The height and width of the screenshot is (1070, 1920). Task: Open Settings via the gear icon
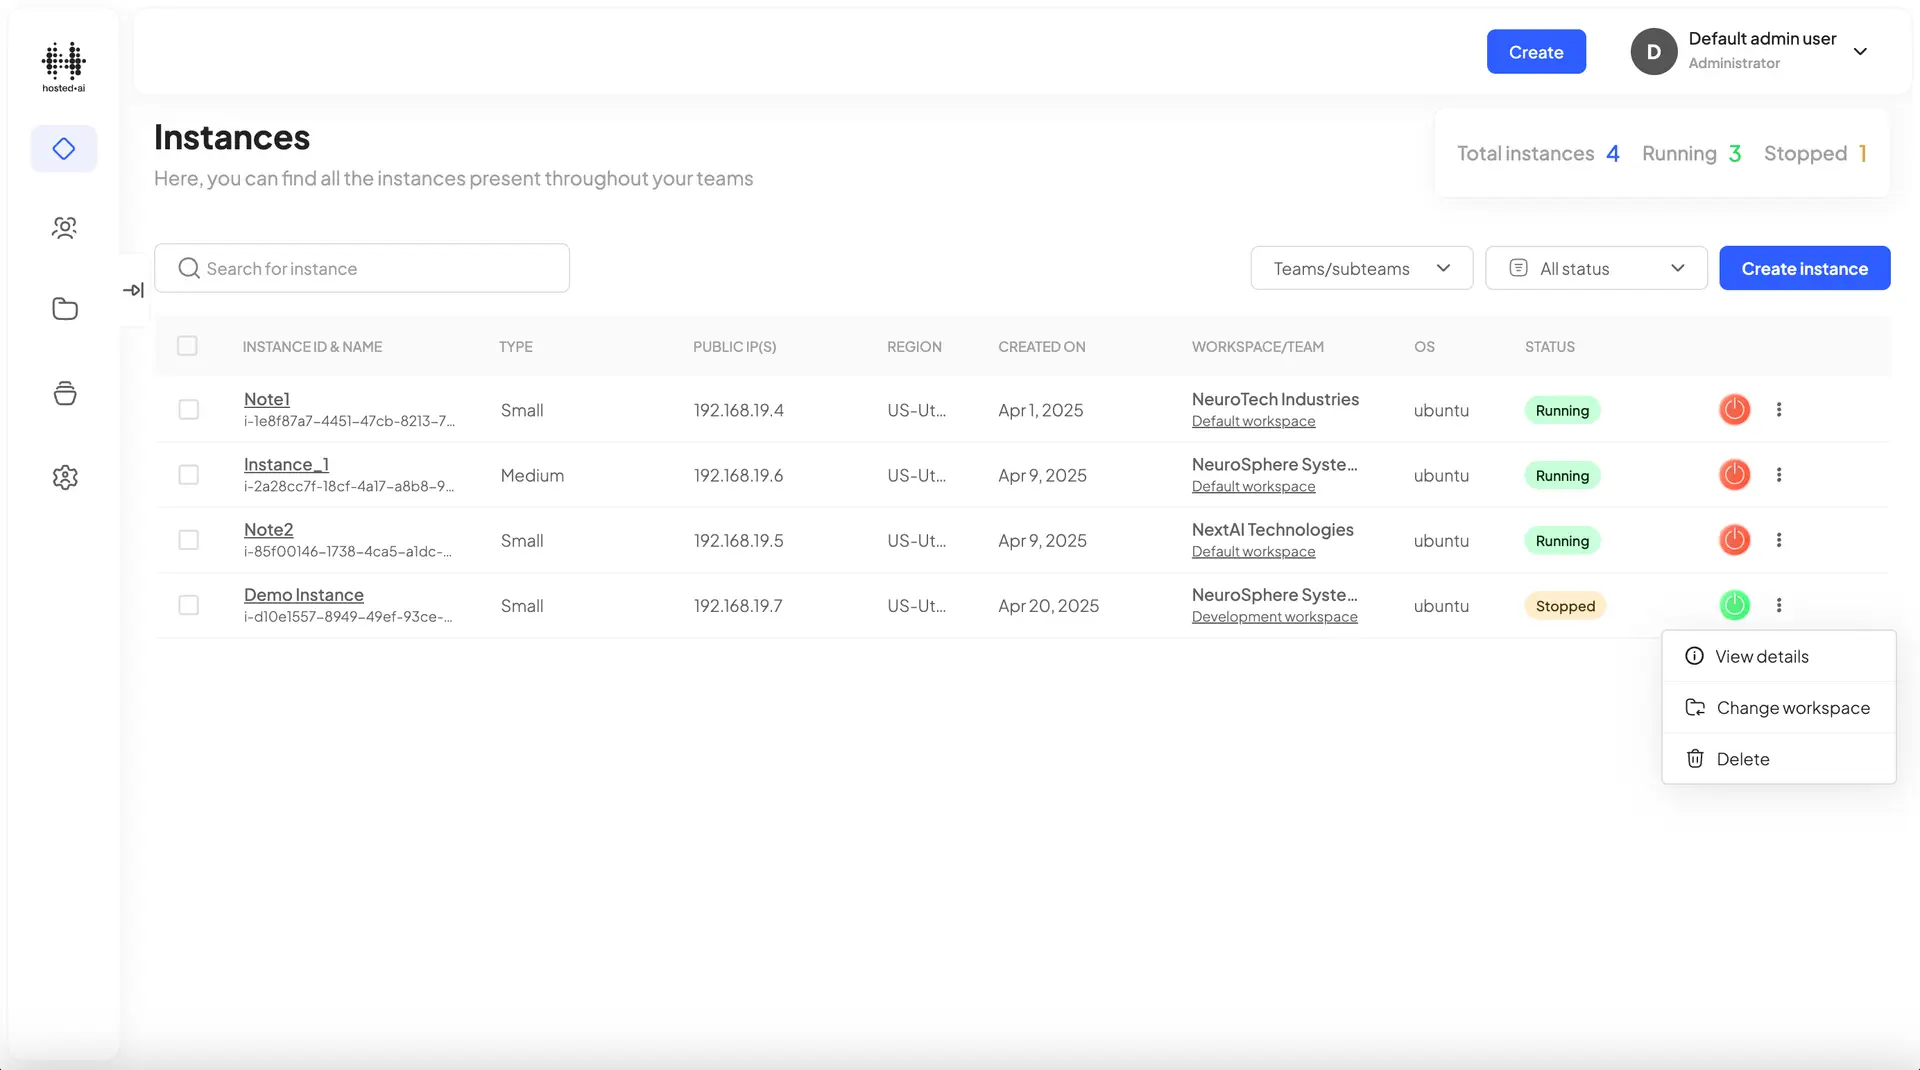tap(64, 477)
